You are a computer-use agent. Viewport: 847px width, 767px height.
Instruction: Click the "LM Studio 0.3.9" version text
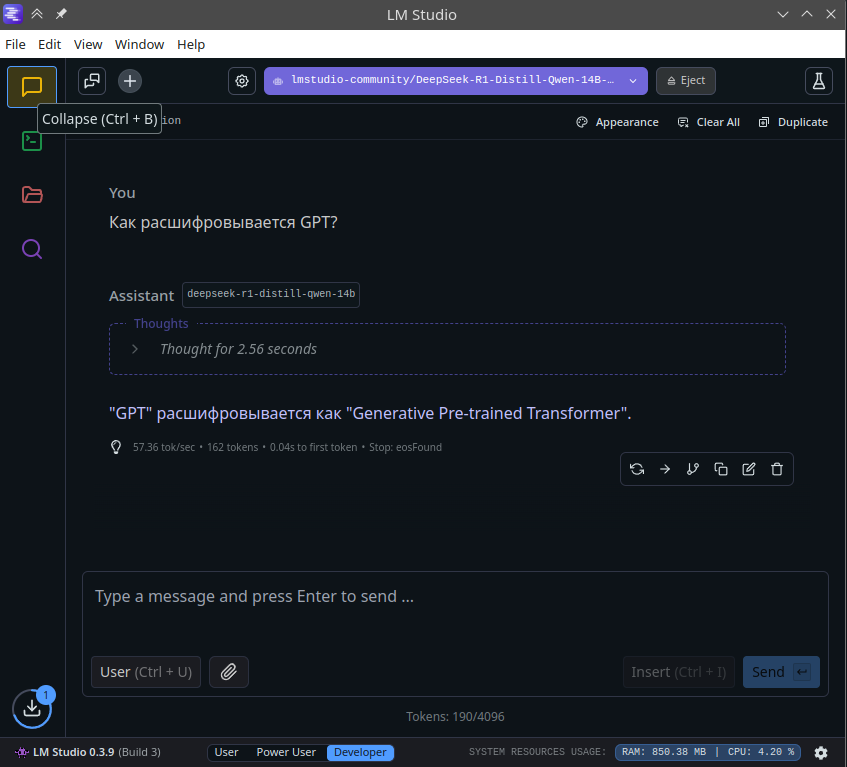73,752
